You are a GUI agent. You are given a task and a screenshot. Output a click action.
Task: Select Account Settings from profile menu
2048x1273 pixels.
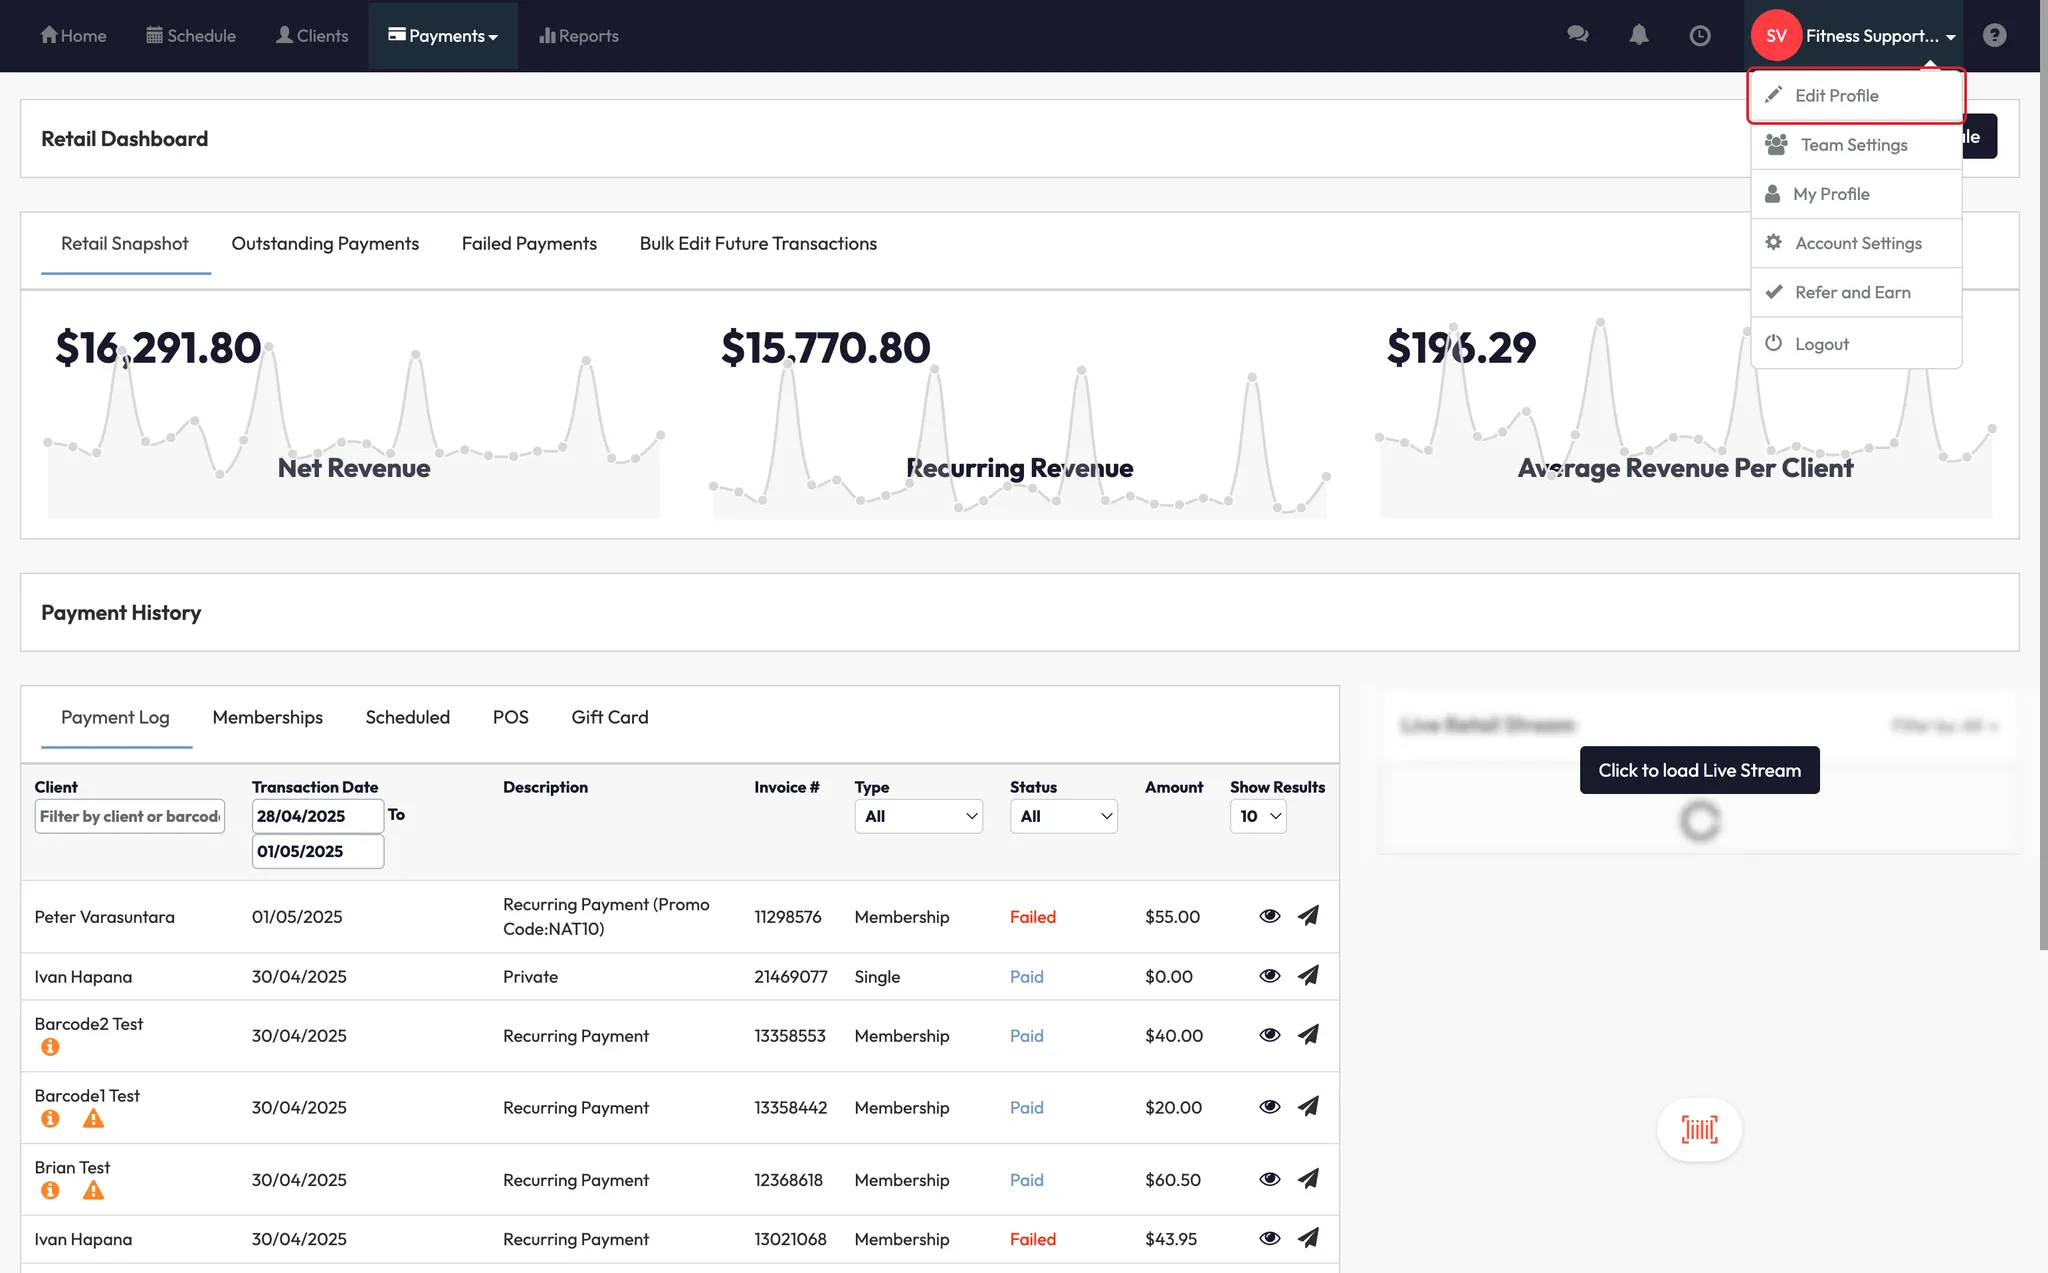tap(1857, 243)
